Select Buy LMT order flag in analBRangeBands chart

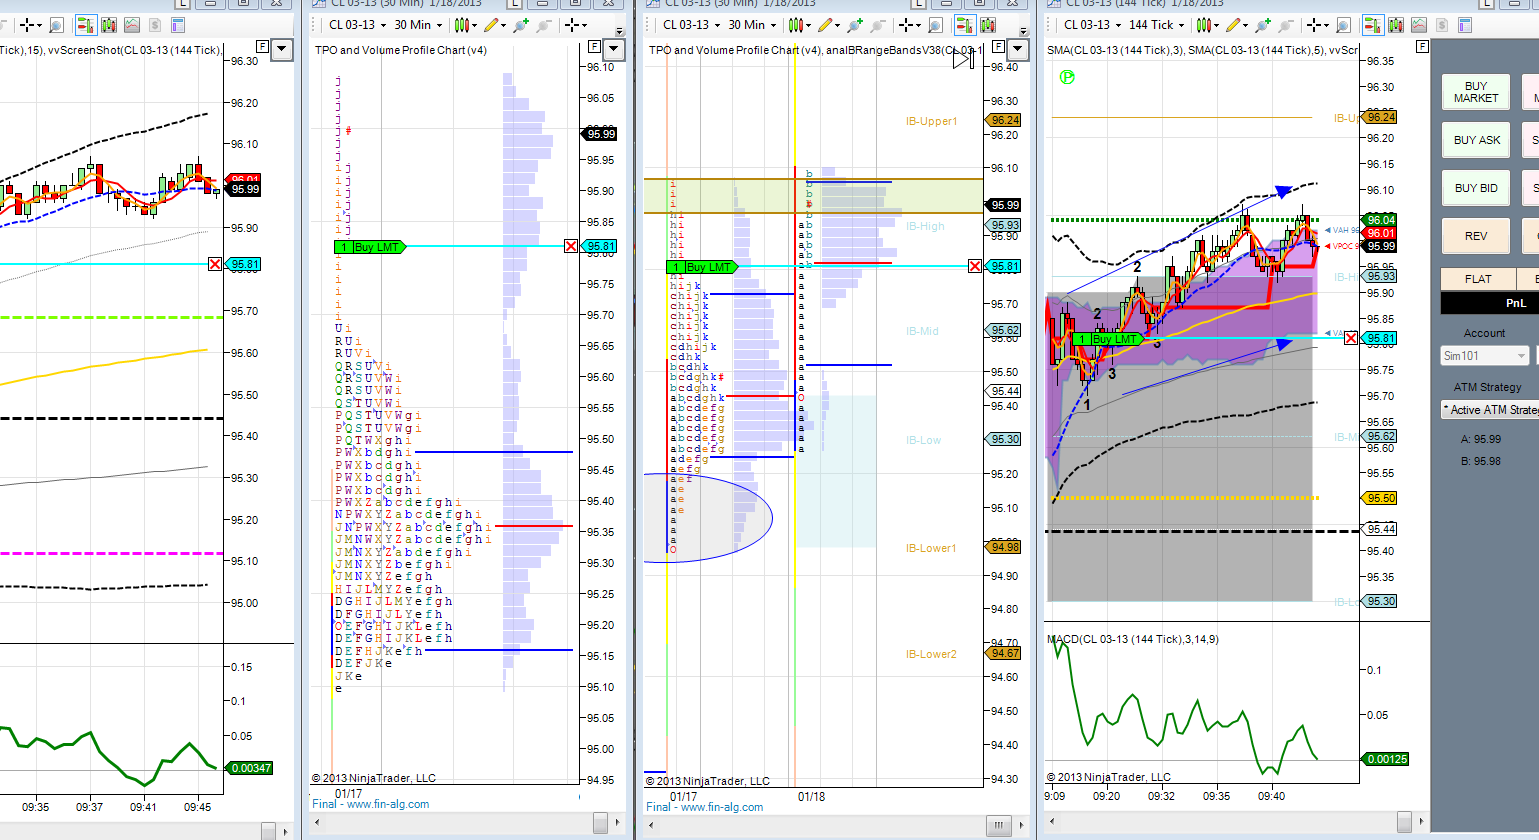click(702, 267)
